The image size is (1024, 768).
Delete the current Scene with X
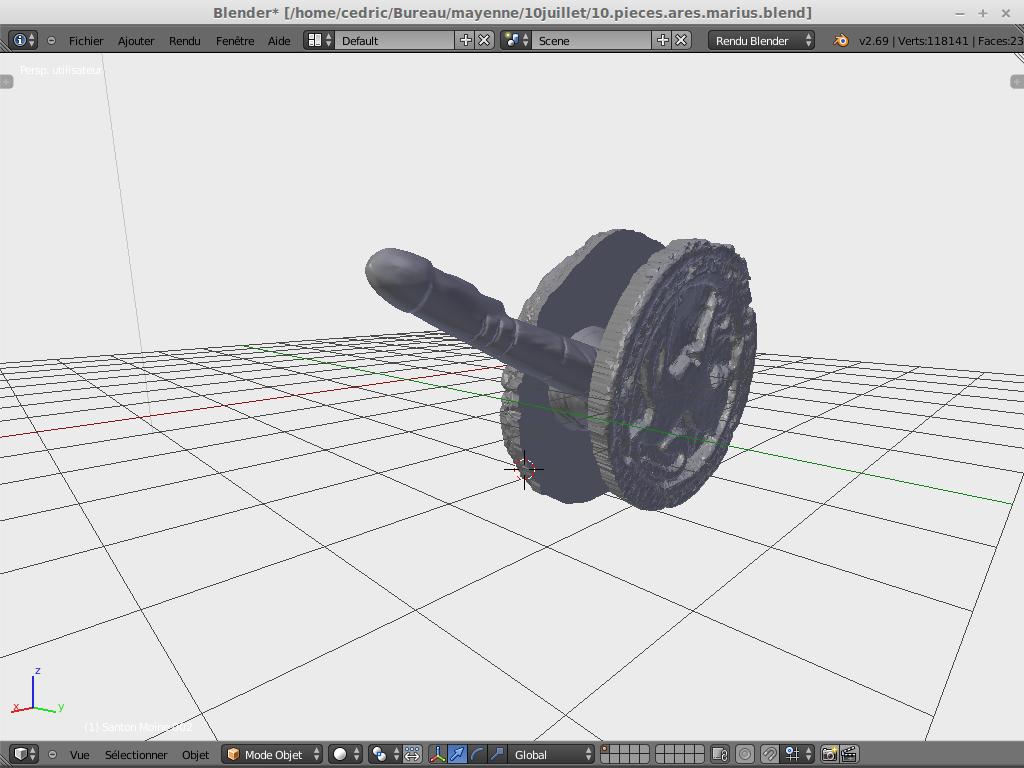click(681, 40)
